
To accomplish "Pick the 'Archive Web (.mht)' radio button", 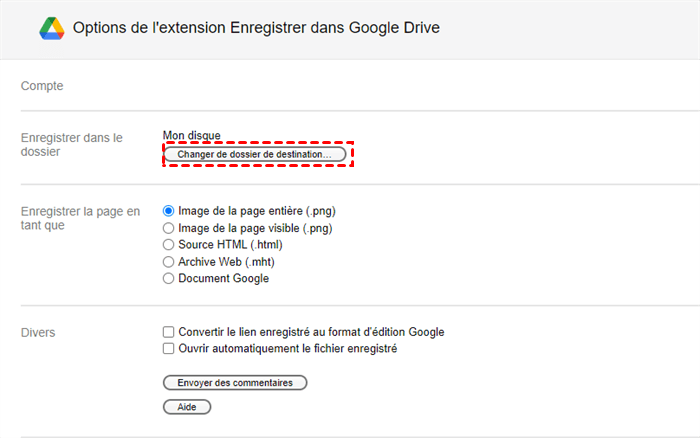I will [169, 262].
